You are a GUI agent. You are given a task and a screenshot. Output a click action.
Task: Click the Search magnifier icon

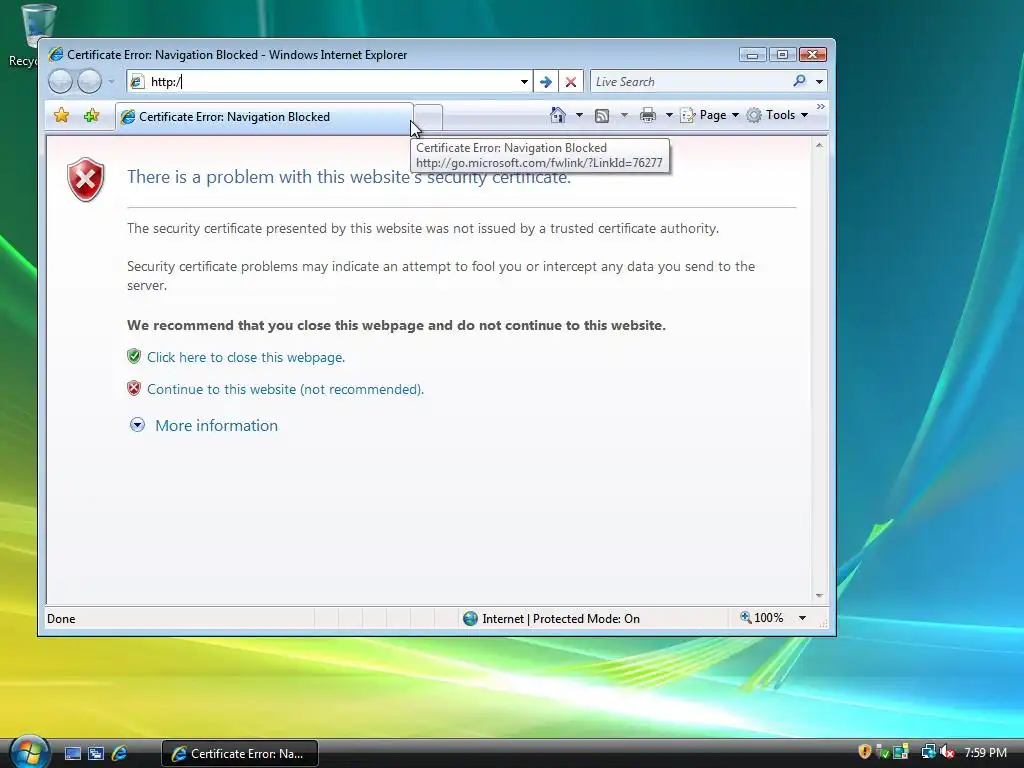(799, 81)
